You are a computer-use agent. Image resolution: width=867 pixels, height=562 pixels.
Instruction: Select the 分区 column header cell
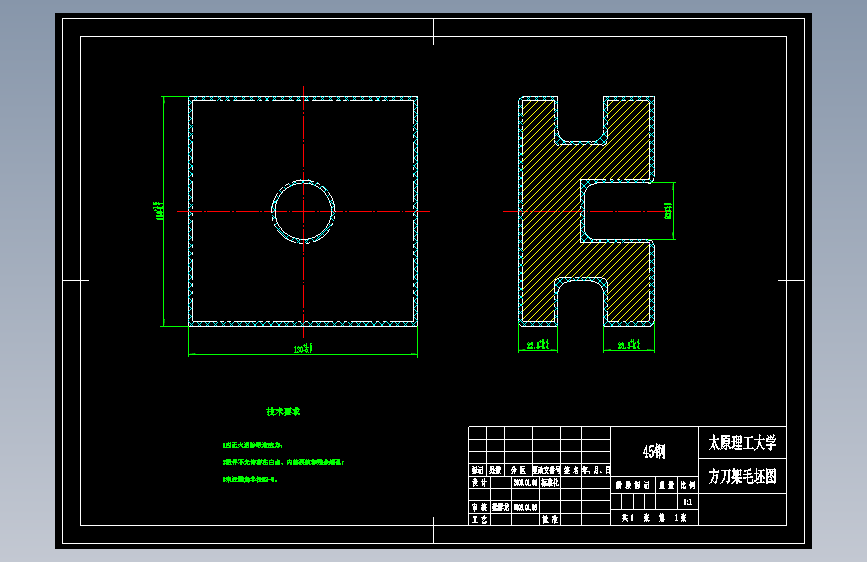click(518, 470)
